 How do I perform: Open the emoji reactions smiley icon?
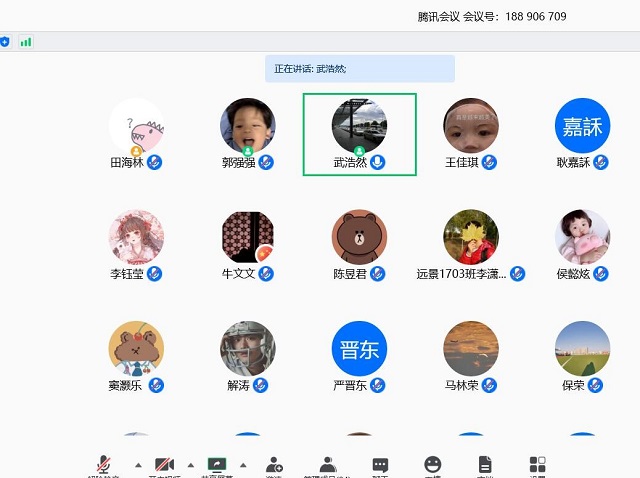[433, 465]
